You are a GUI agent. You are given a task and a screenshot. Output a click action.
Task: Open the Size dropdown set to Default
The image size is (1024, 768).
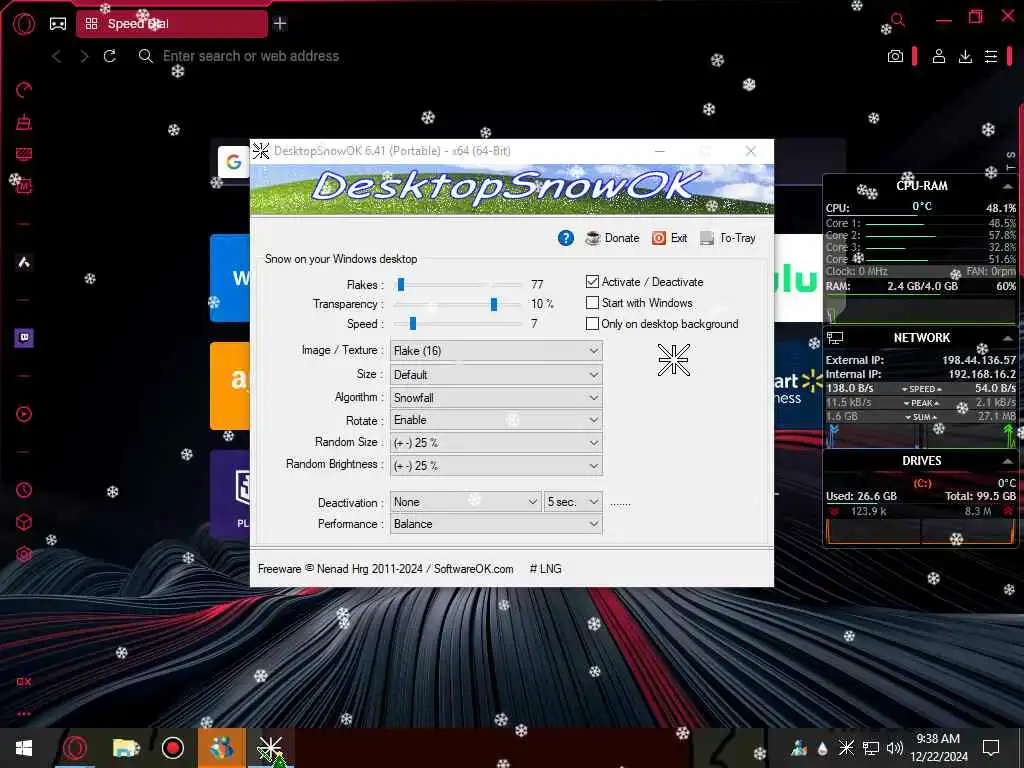point(496,375)
